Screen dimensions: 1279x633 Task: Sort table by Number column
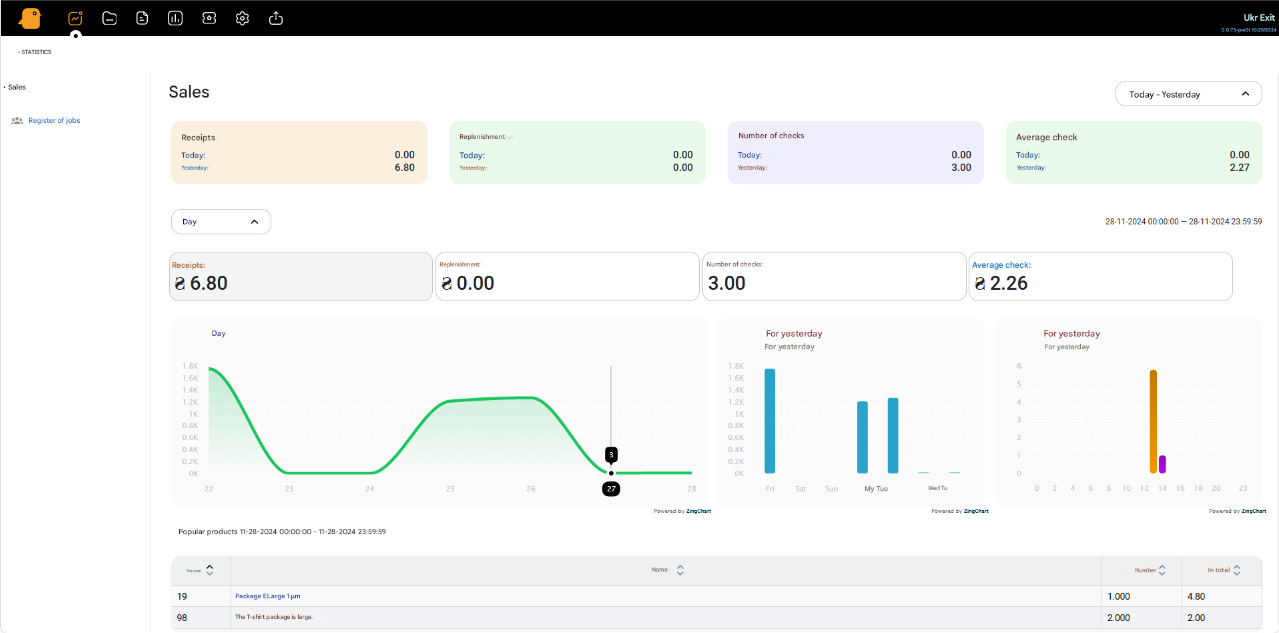click(x=1161, y=570)
